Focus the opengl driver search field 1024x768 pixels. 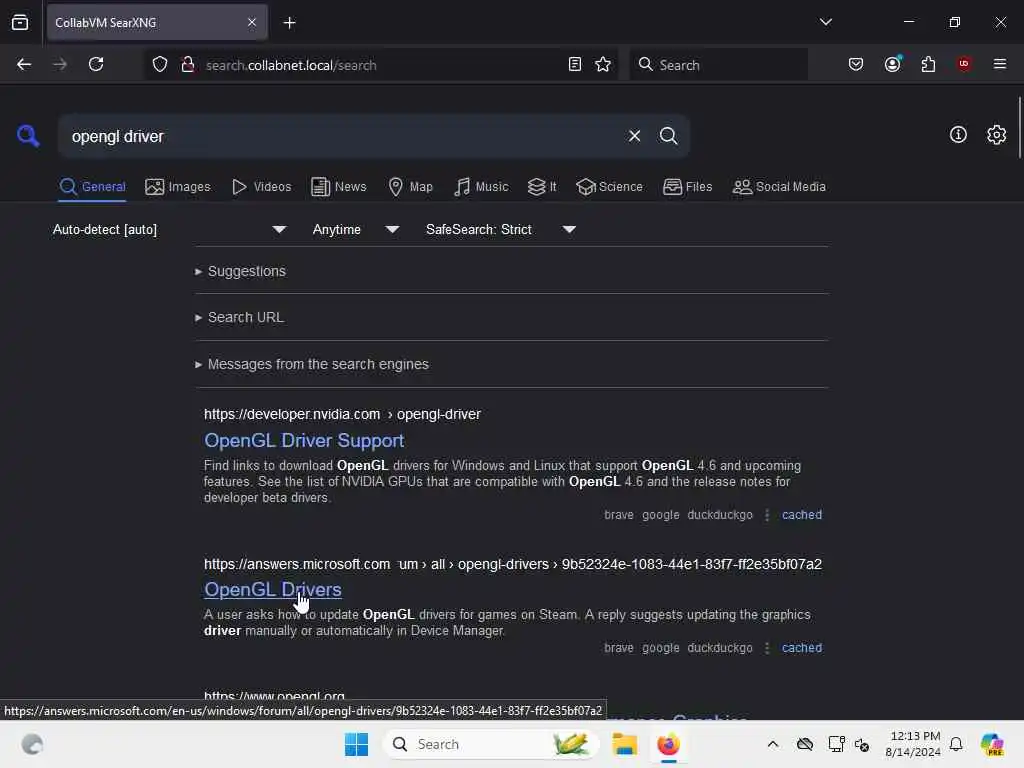[x=340, y=136]
